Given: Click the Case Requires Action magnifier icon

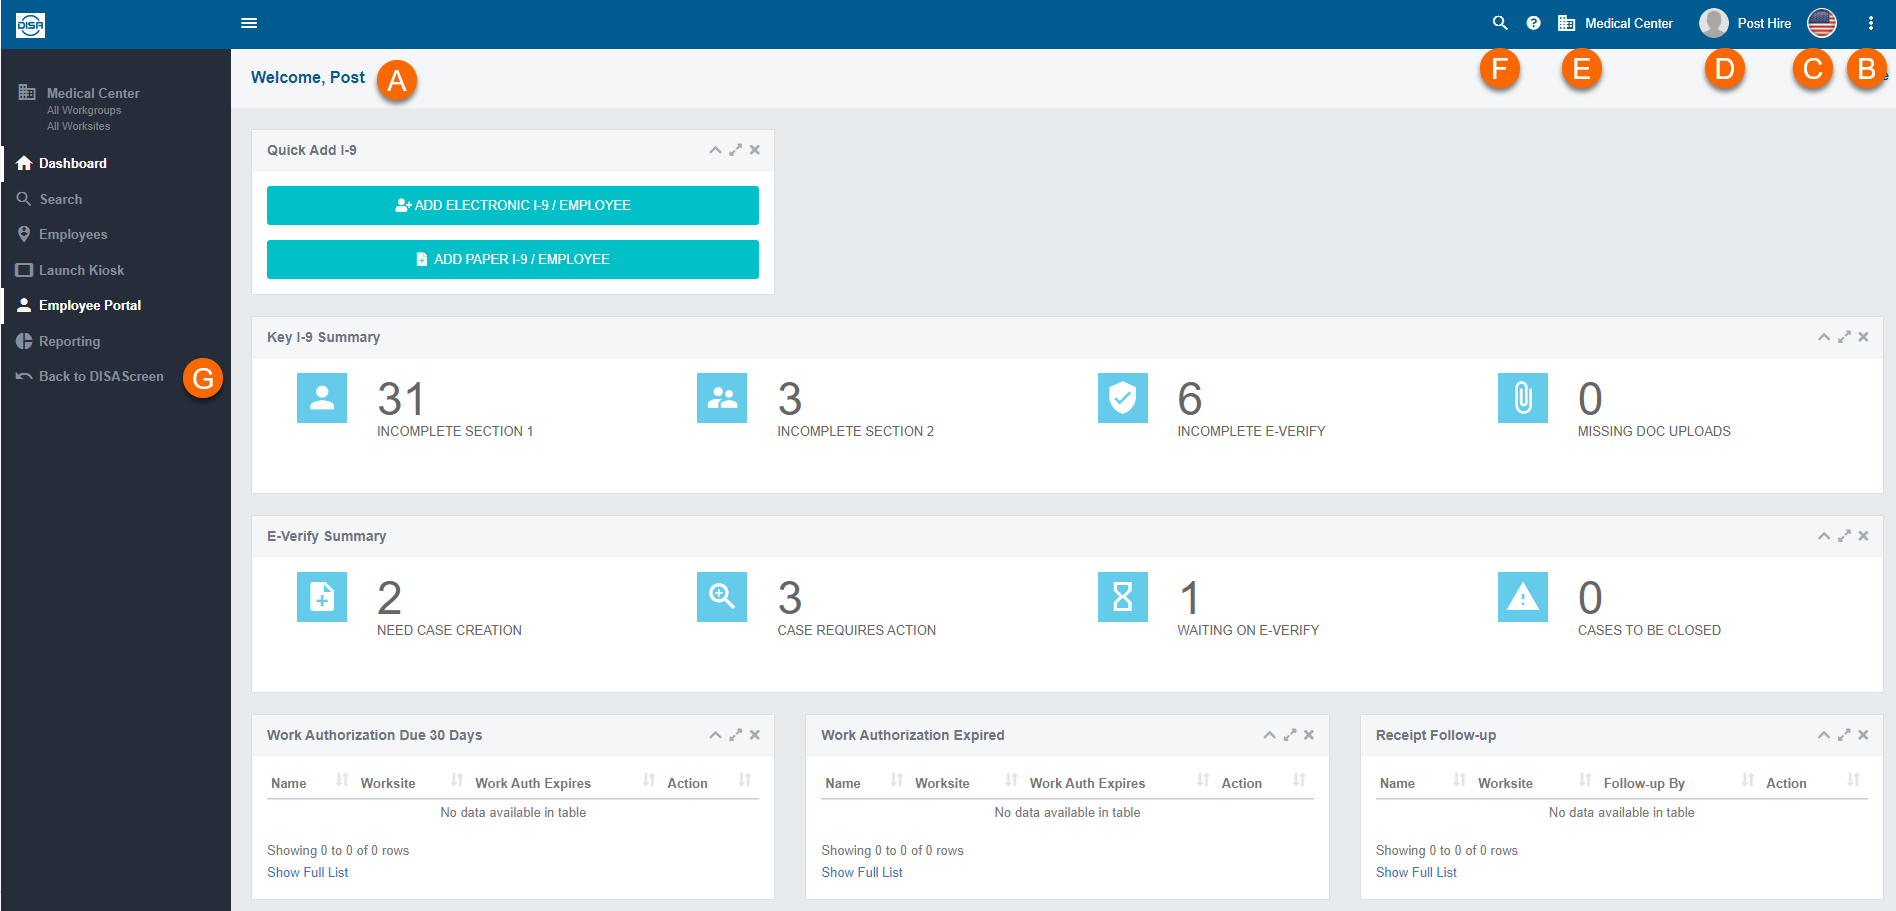Looking at the screenshot, I should click(722, 597).
